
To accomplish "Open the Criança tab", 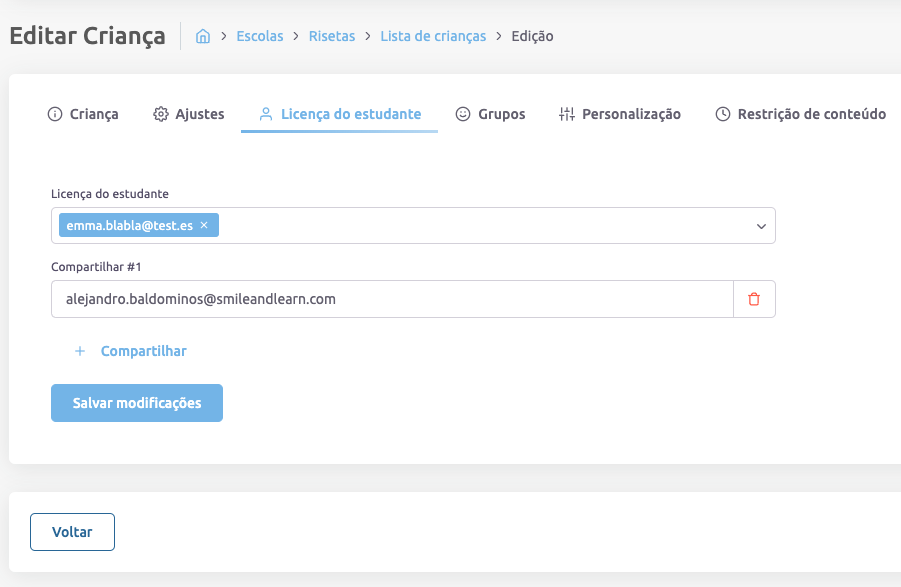I will click(94, 114).
